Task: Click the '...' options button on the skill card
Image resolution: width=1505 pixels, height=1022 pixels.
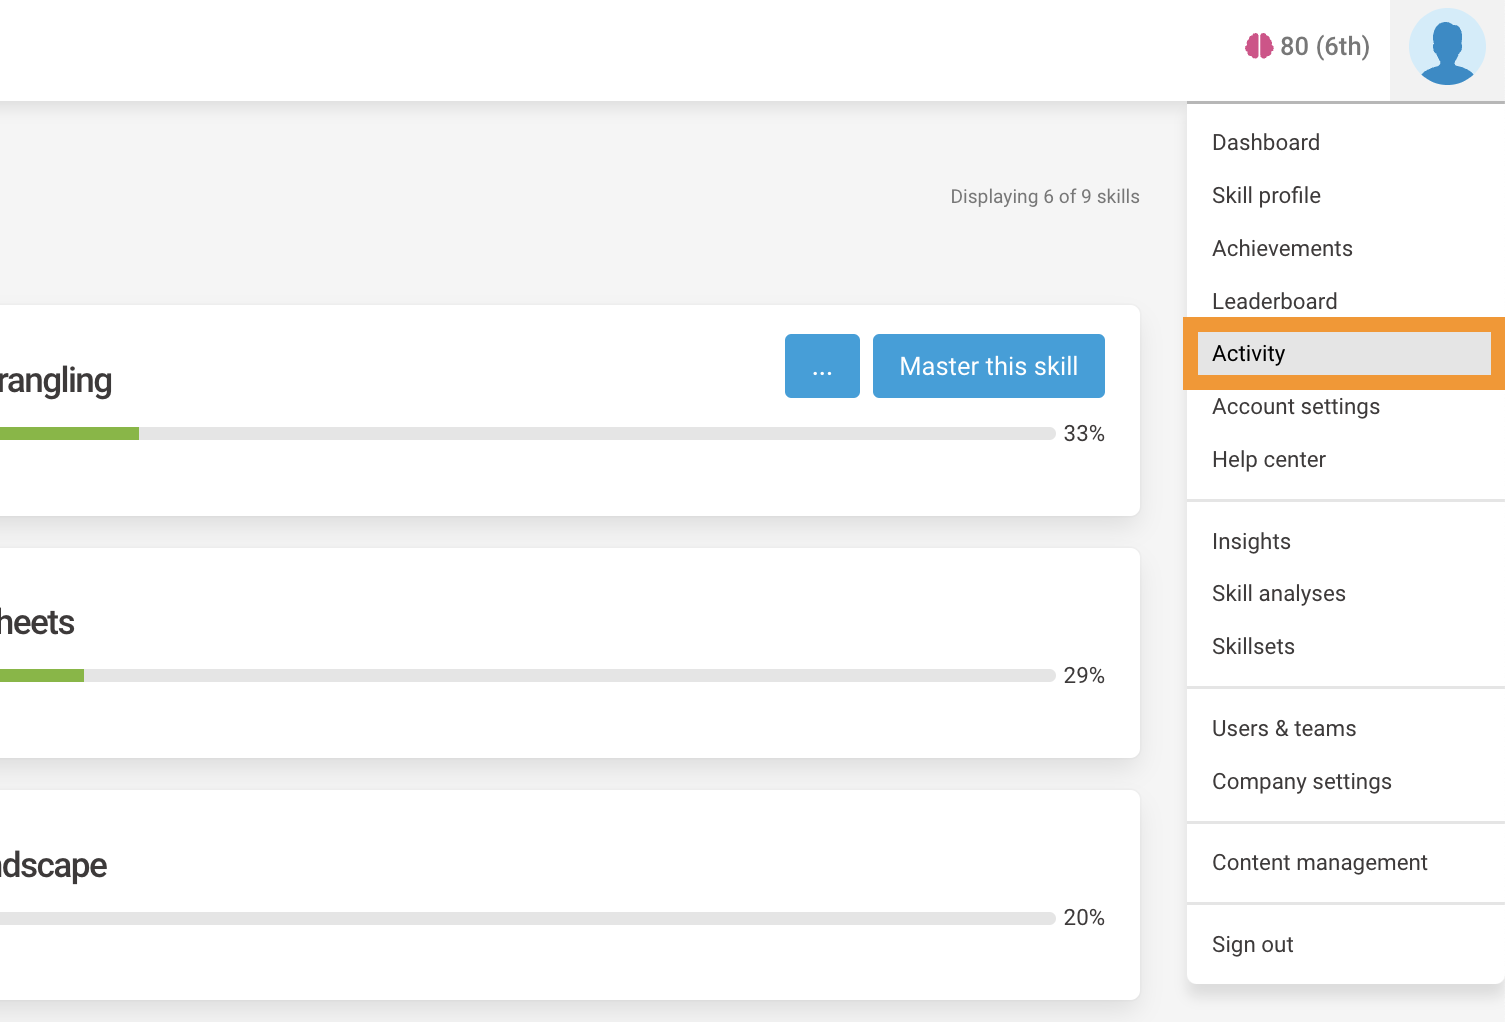Action: (821, 366)
